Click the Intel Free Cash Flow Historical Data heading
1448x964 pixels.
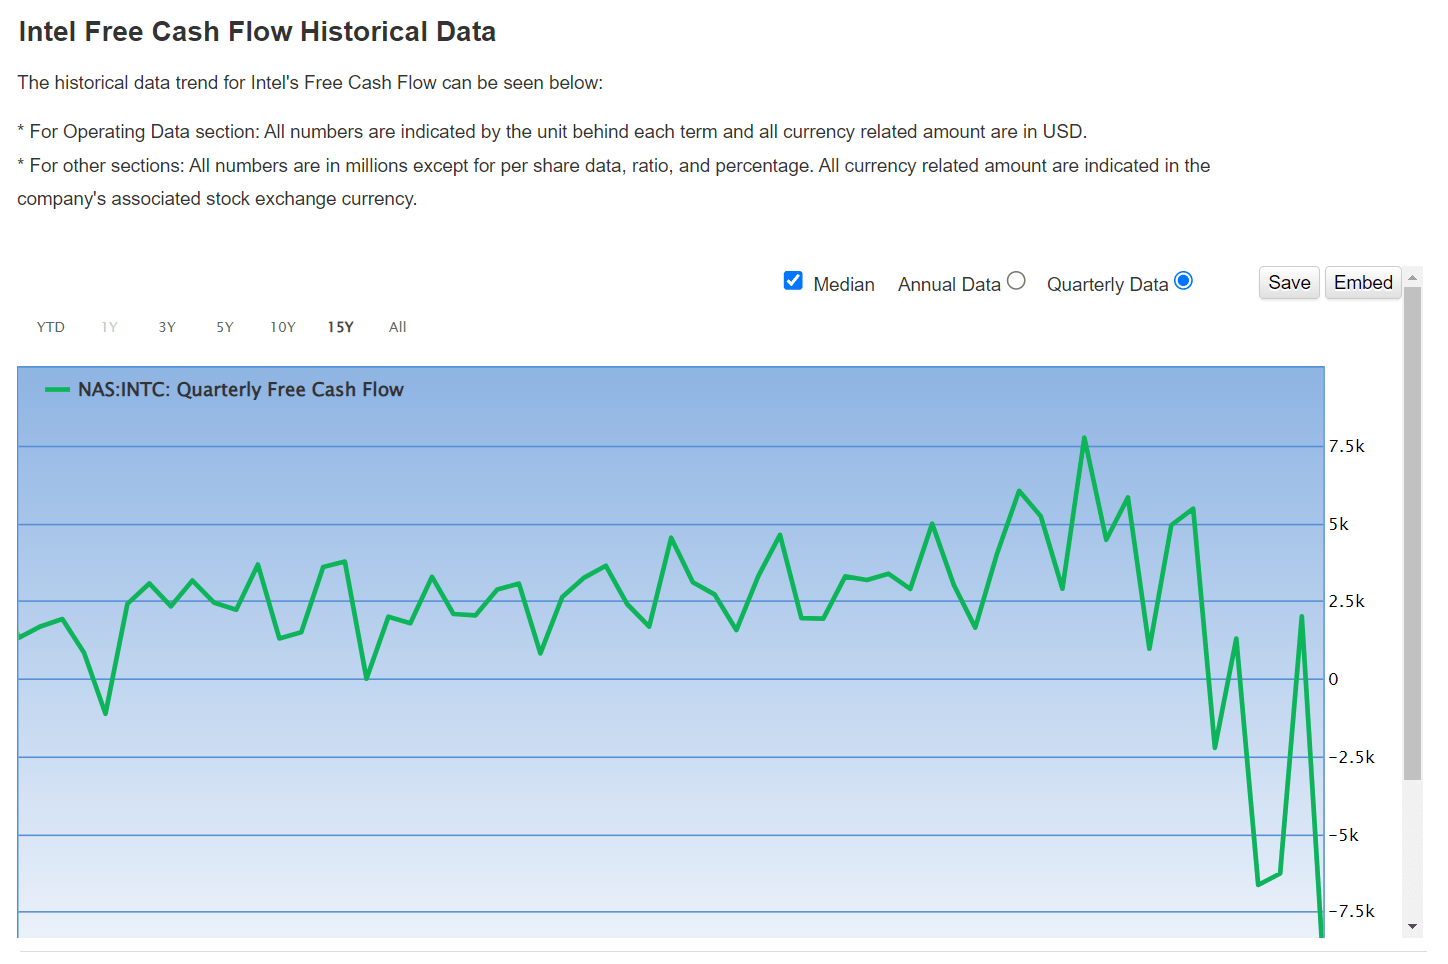(x=257, y=32)
